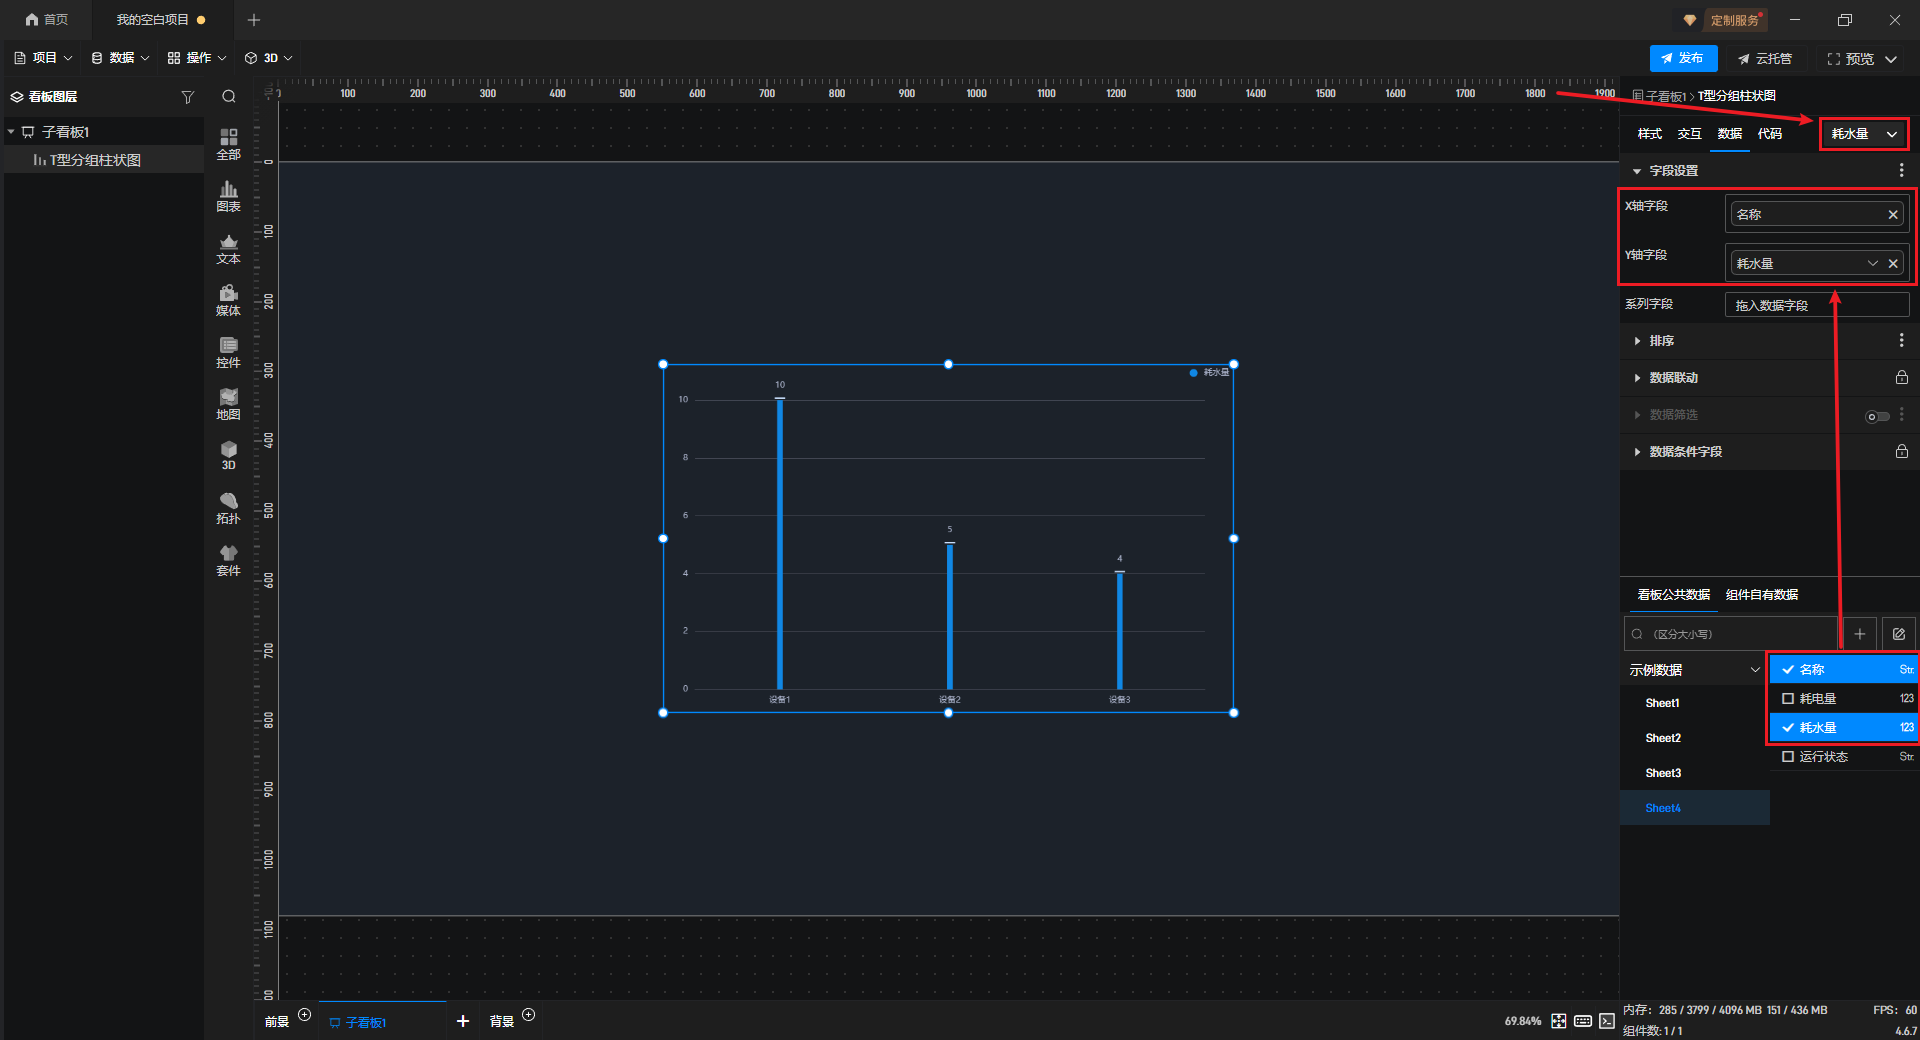Click the layer search magnifier icon

pyautogui.click(x=229, y=97)
